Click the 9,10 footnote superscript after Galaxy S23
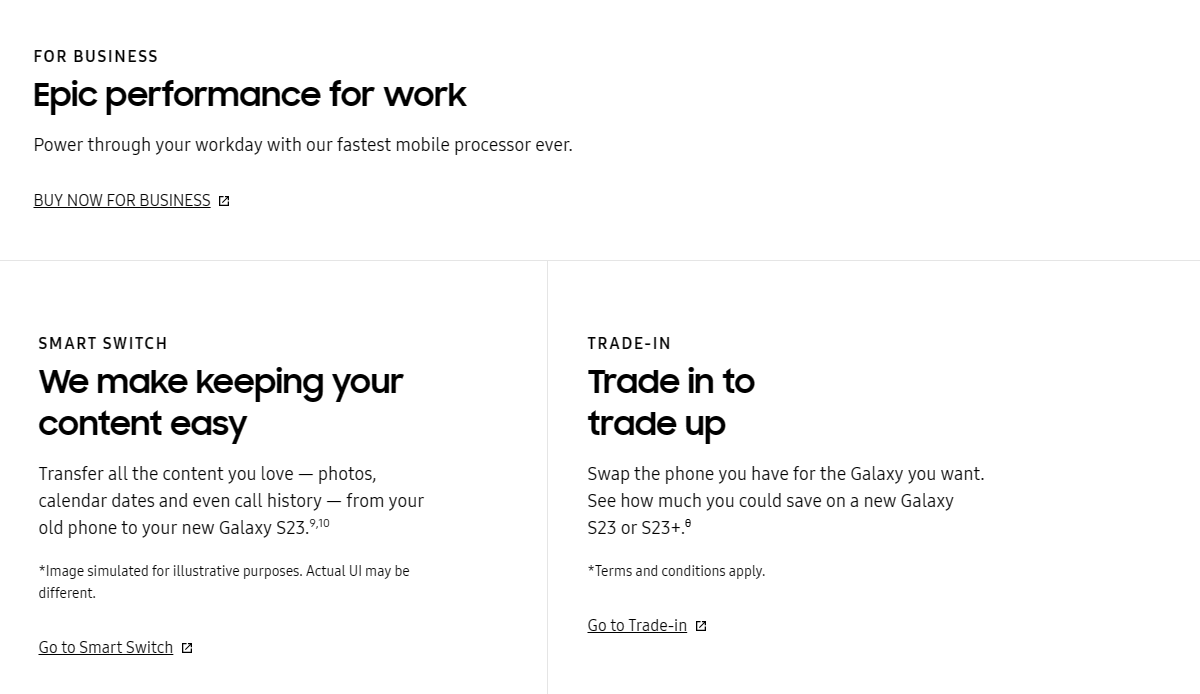1200x694 pixels. [320, 523]
